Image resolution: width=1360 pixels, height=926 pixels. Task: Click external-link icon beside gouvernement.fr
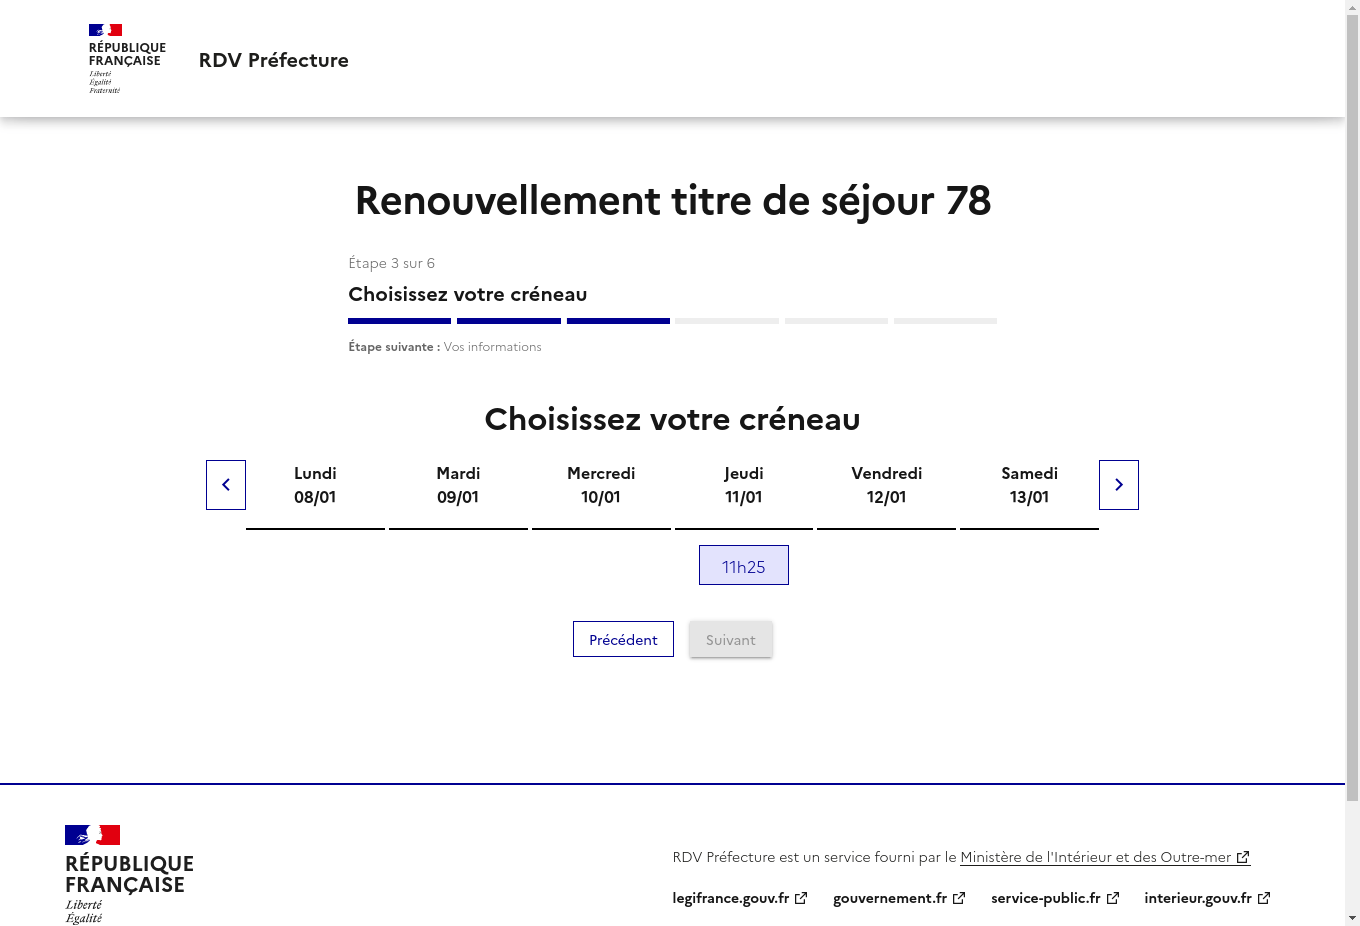point(959,898)
